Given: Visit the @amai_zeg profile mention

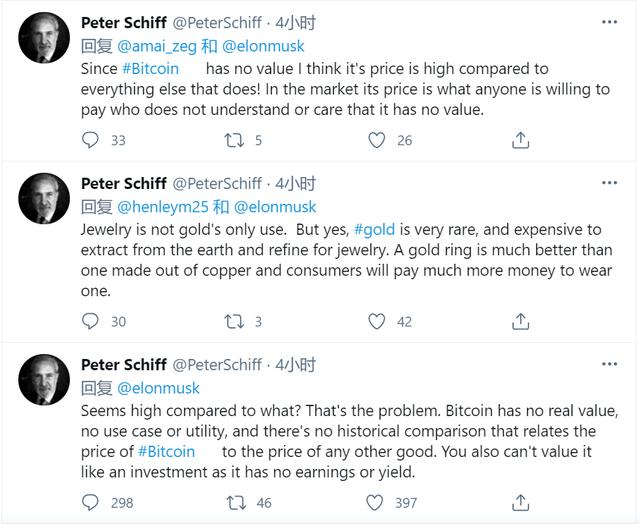Looking at the screenshot, I should click(x=161, y=45).
